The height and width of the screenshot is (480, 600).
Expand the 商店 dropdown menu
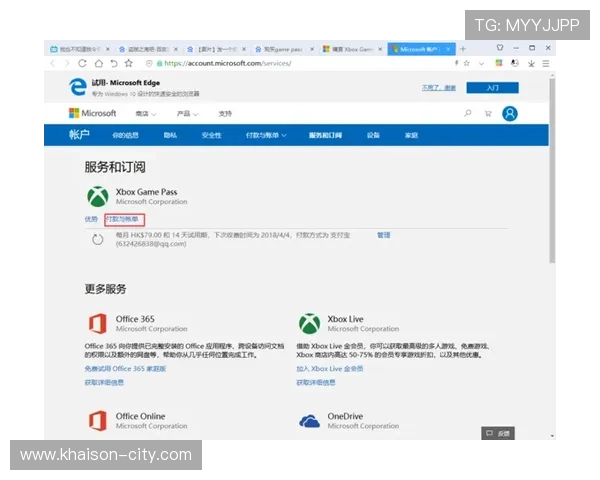[x=146, y=114]
